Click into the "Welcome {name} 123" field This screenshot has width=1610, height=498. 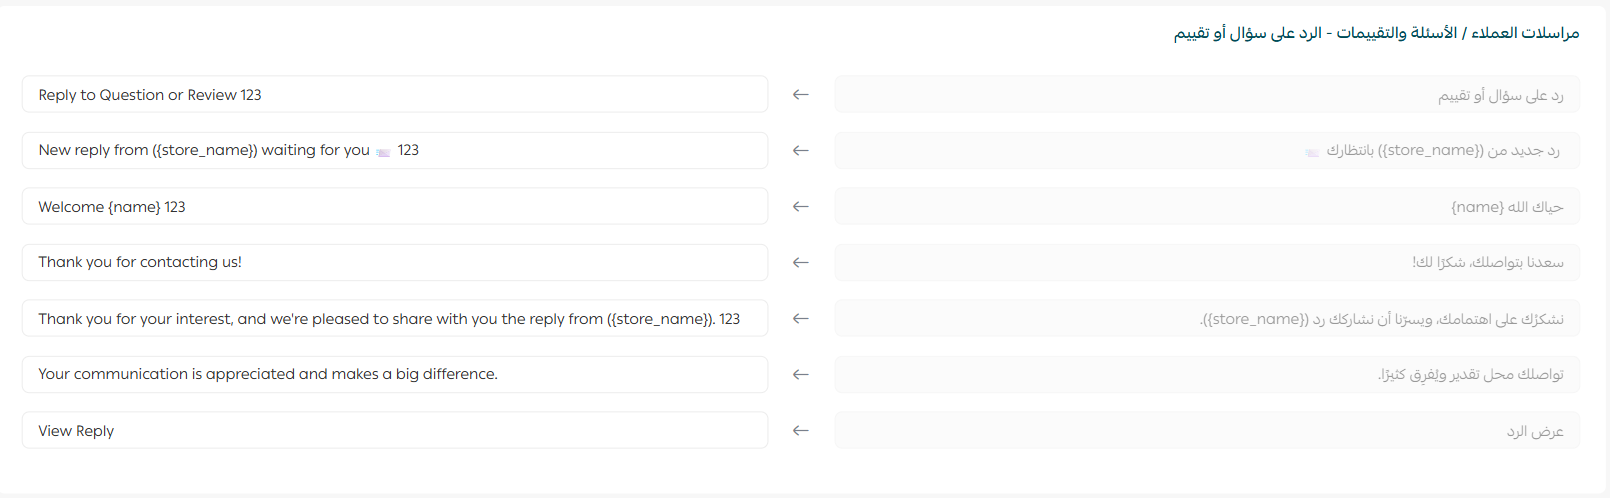(x=394, y=207)
